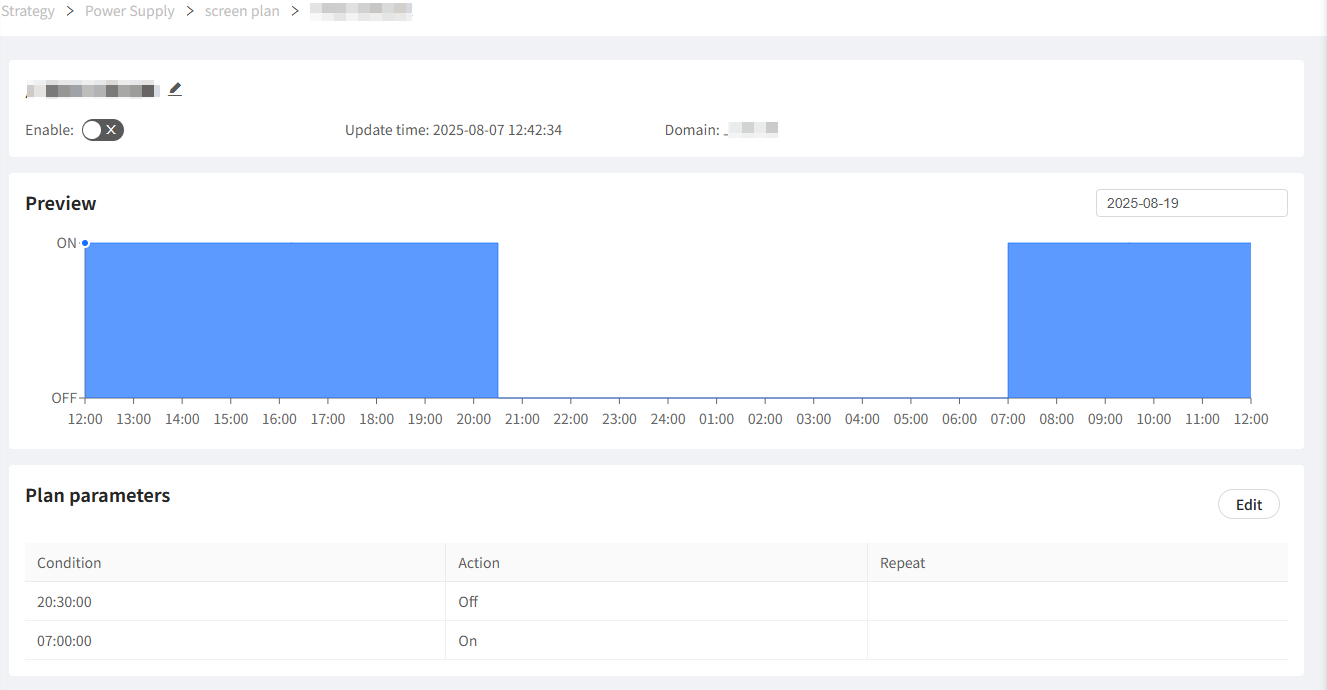Screen dimensions: 1327x690
Task: Click the ON marker dot on chart
Action: coord(85,243)
